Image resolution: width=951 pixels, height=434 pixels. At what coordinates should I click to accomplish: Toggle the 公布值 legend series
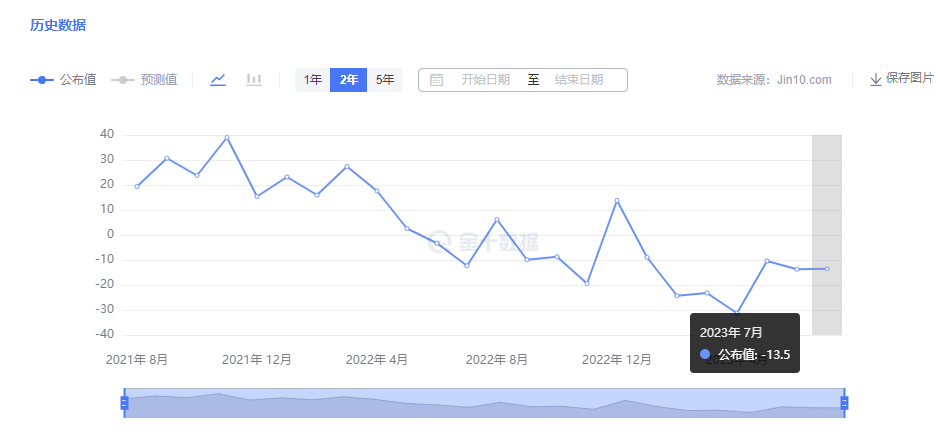click(63, 80)
